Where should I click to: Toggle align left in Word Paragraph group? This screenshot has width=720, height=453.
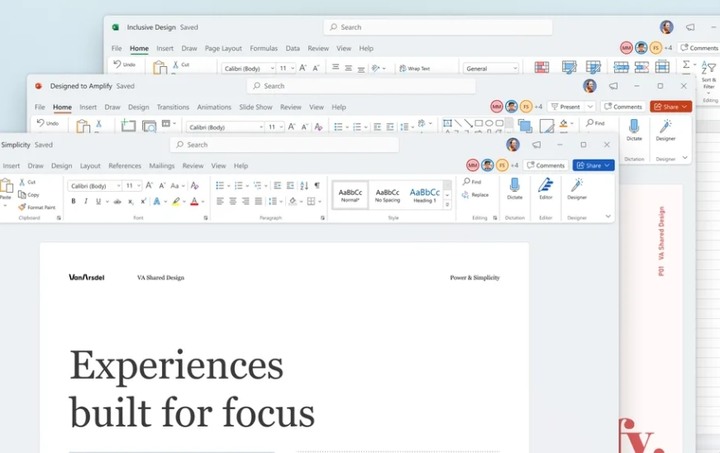point(220,201)
